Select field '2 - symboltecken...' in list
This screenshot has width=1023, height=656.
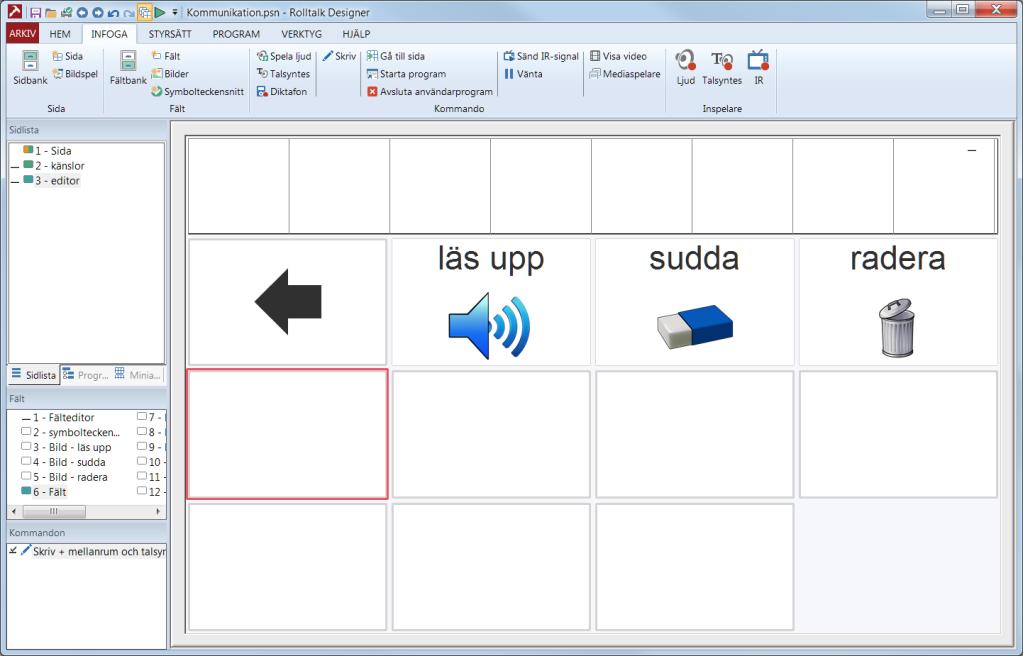click(70, 433)
